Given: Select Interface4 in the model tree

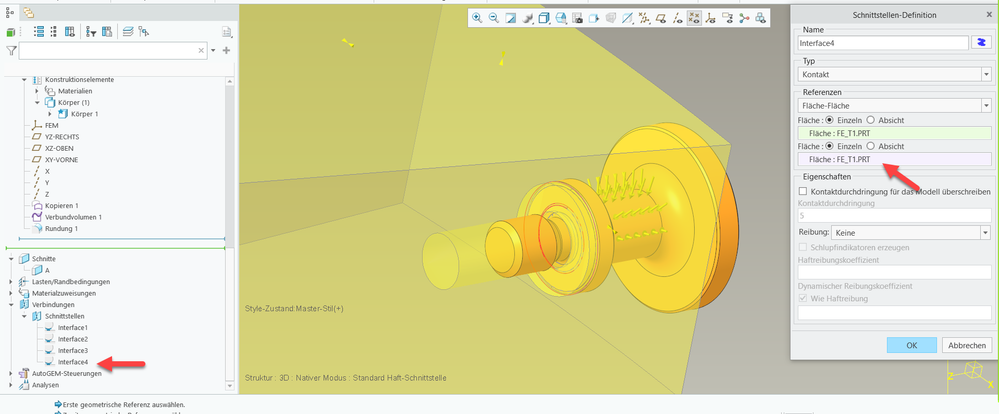Looking at the screenshot, I should 72,362.
